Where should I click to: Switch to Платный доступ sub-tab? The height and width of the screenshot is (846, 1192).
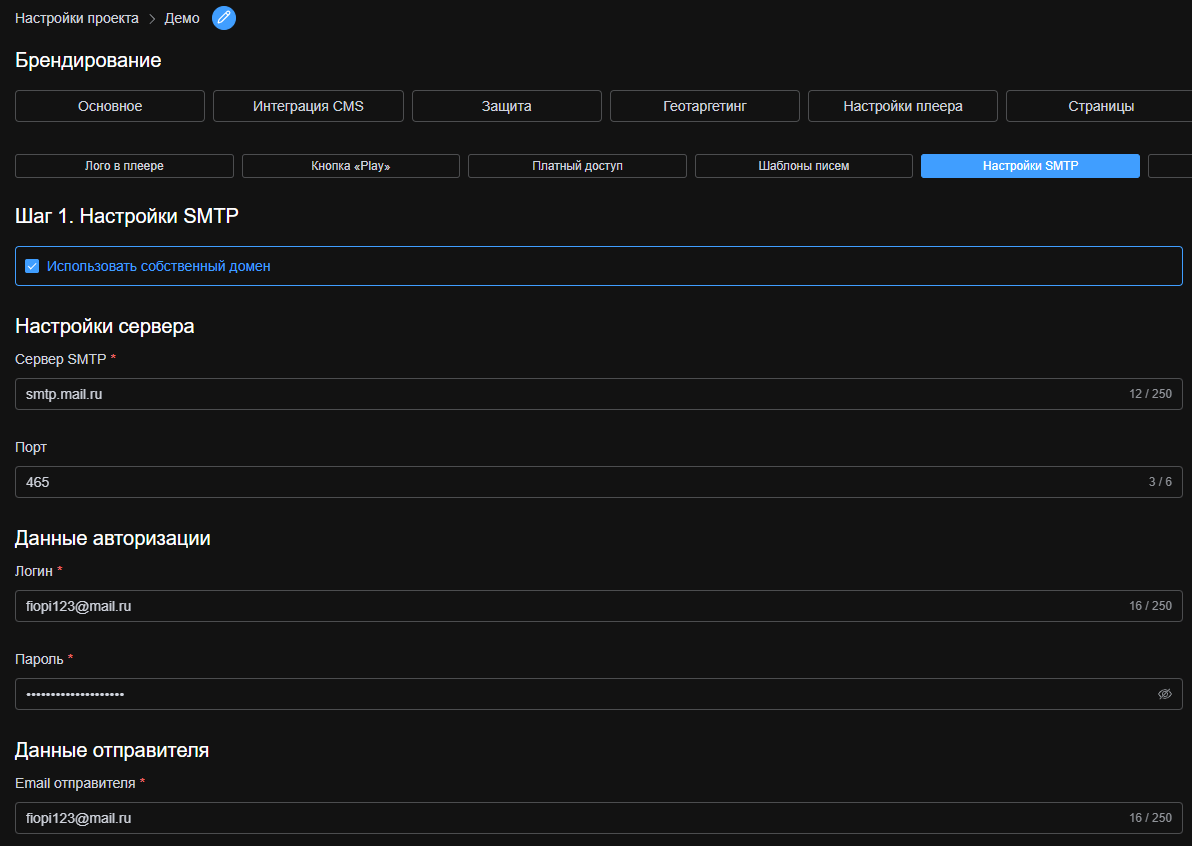pyautogui.click(x=577, y=166)
